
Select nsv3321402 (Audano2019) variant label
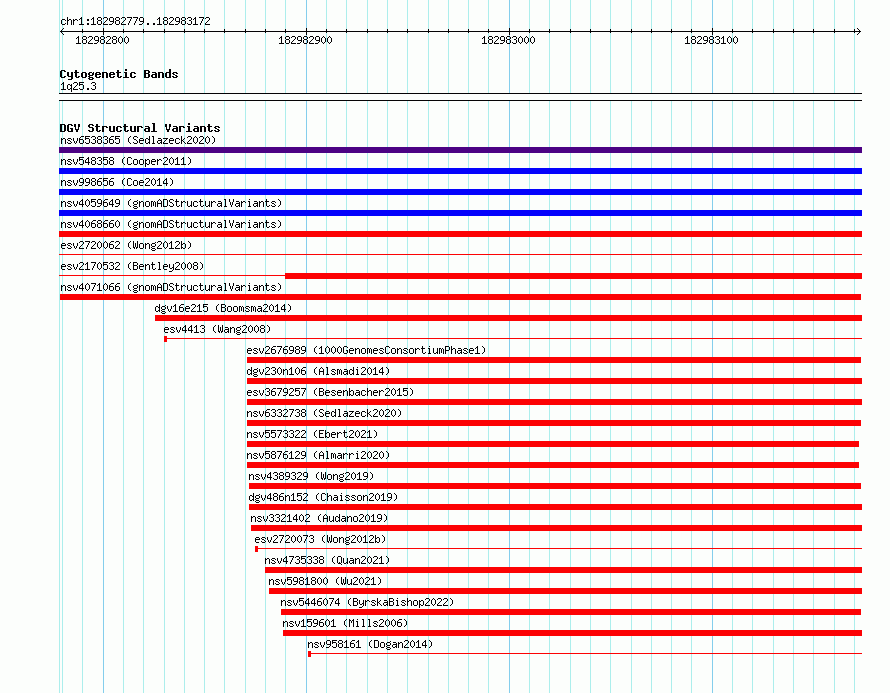pos(319,518)
